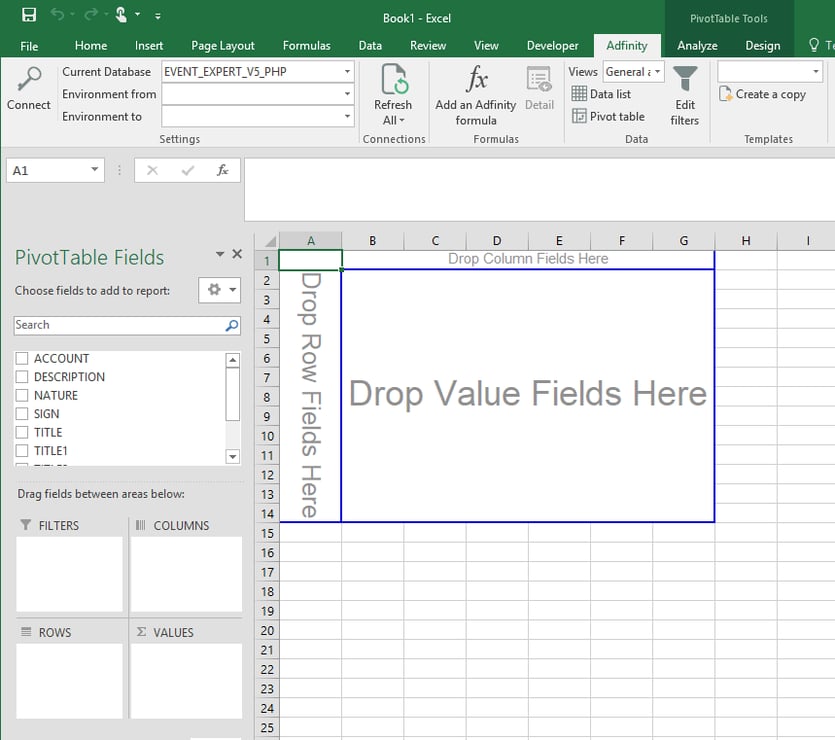Image resolution: width=835 pixels, height=740 pixels.
Task: Click the Connect icon in ribbon
Action: tap(28, 81)
